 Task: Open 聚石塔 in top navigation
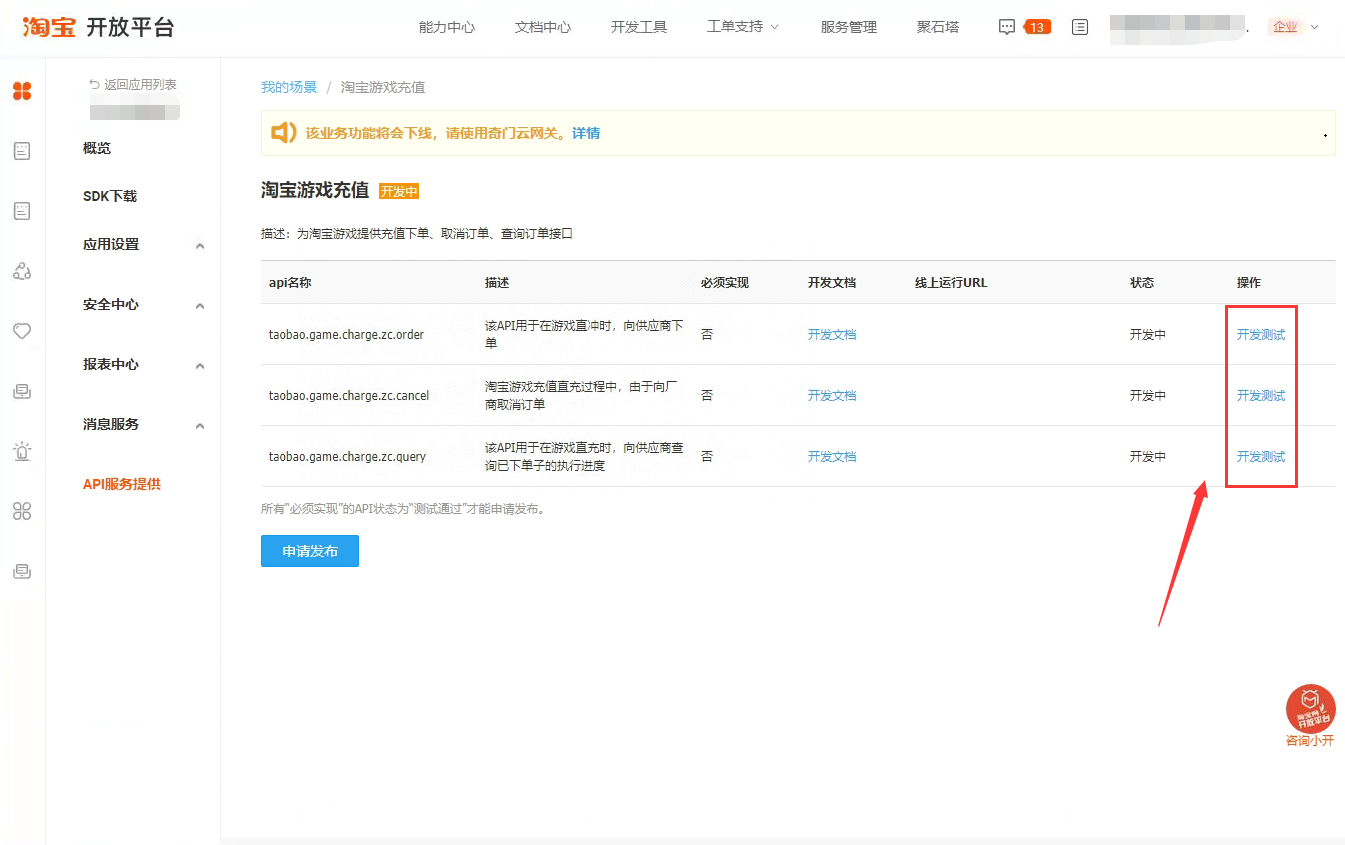click(938, 27)
